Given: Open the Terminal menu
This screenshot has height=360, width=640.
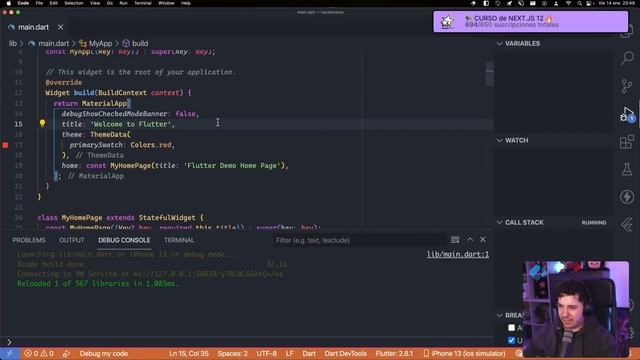Looking at the screenshot, I should pyautogui.click(x=143, y=3).
